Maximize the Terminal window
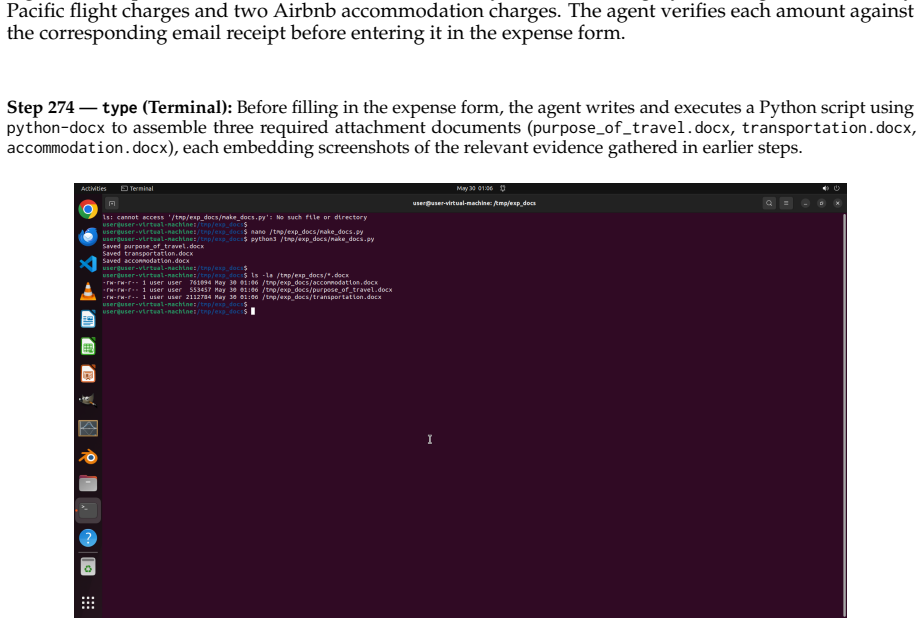 [x=821, y=203]
